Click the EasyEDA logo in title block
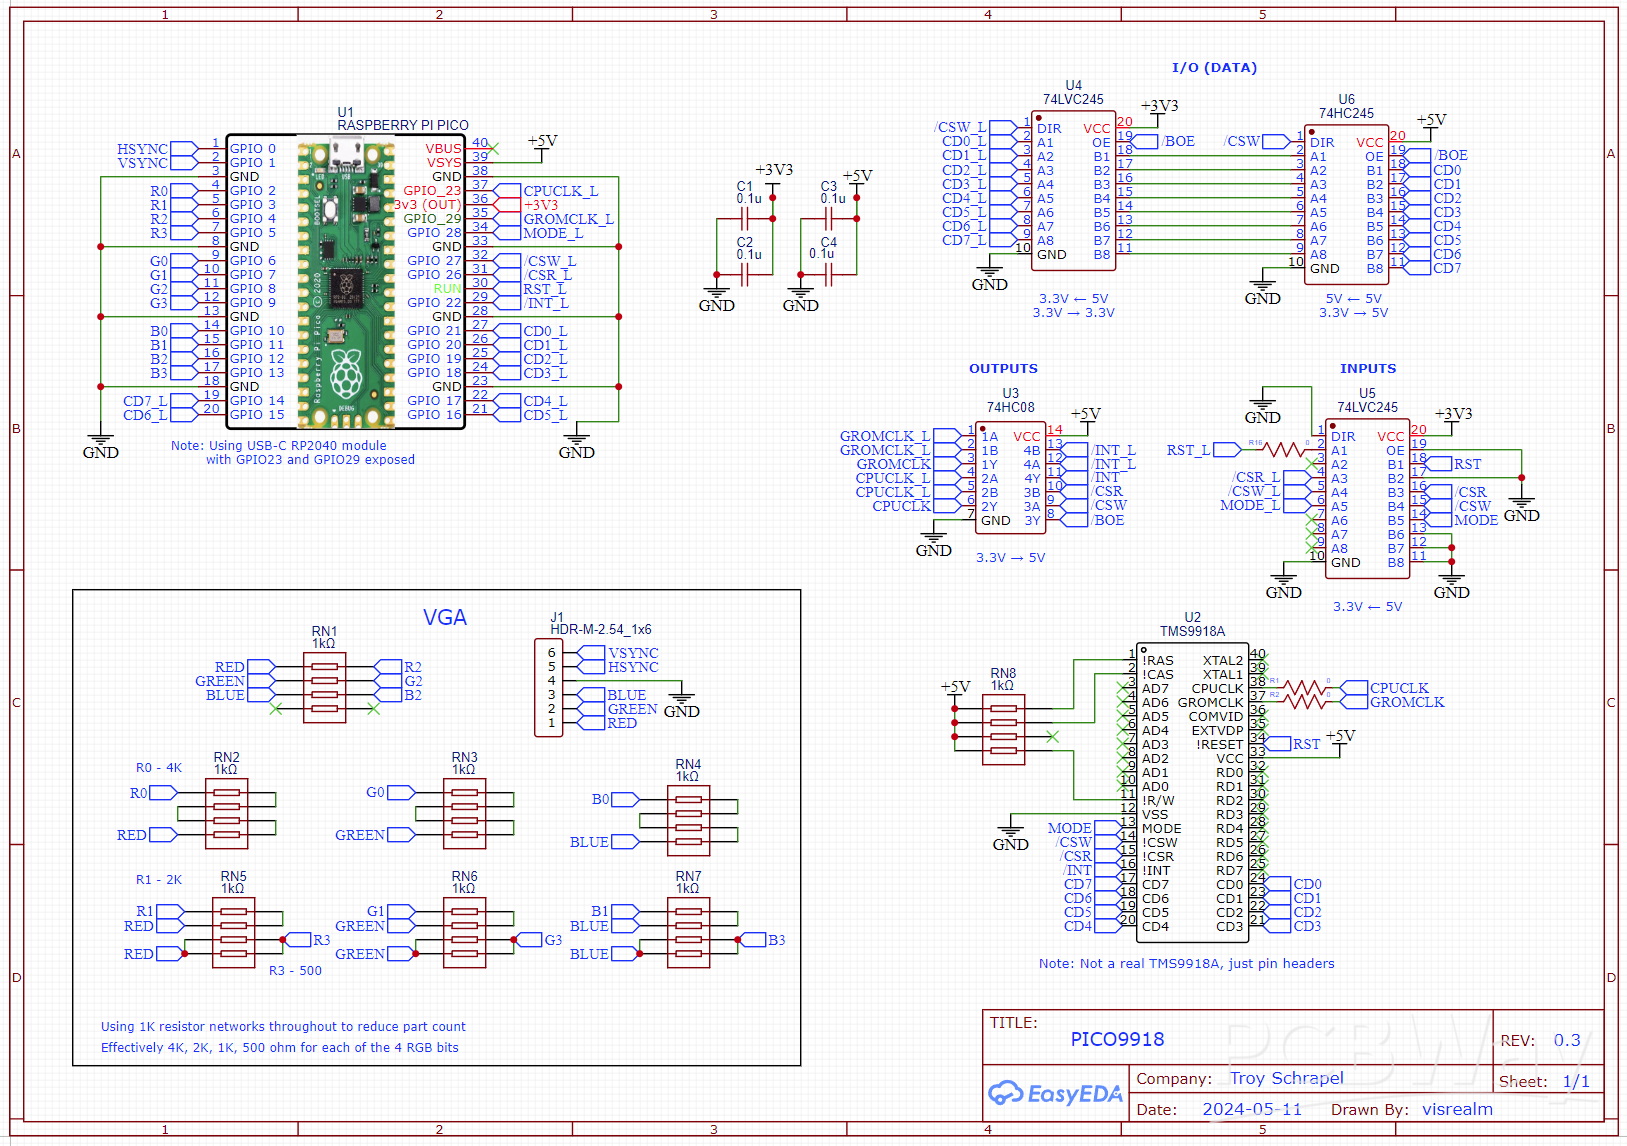 coord(1056,1094)
